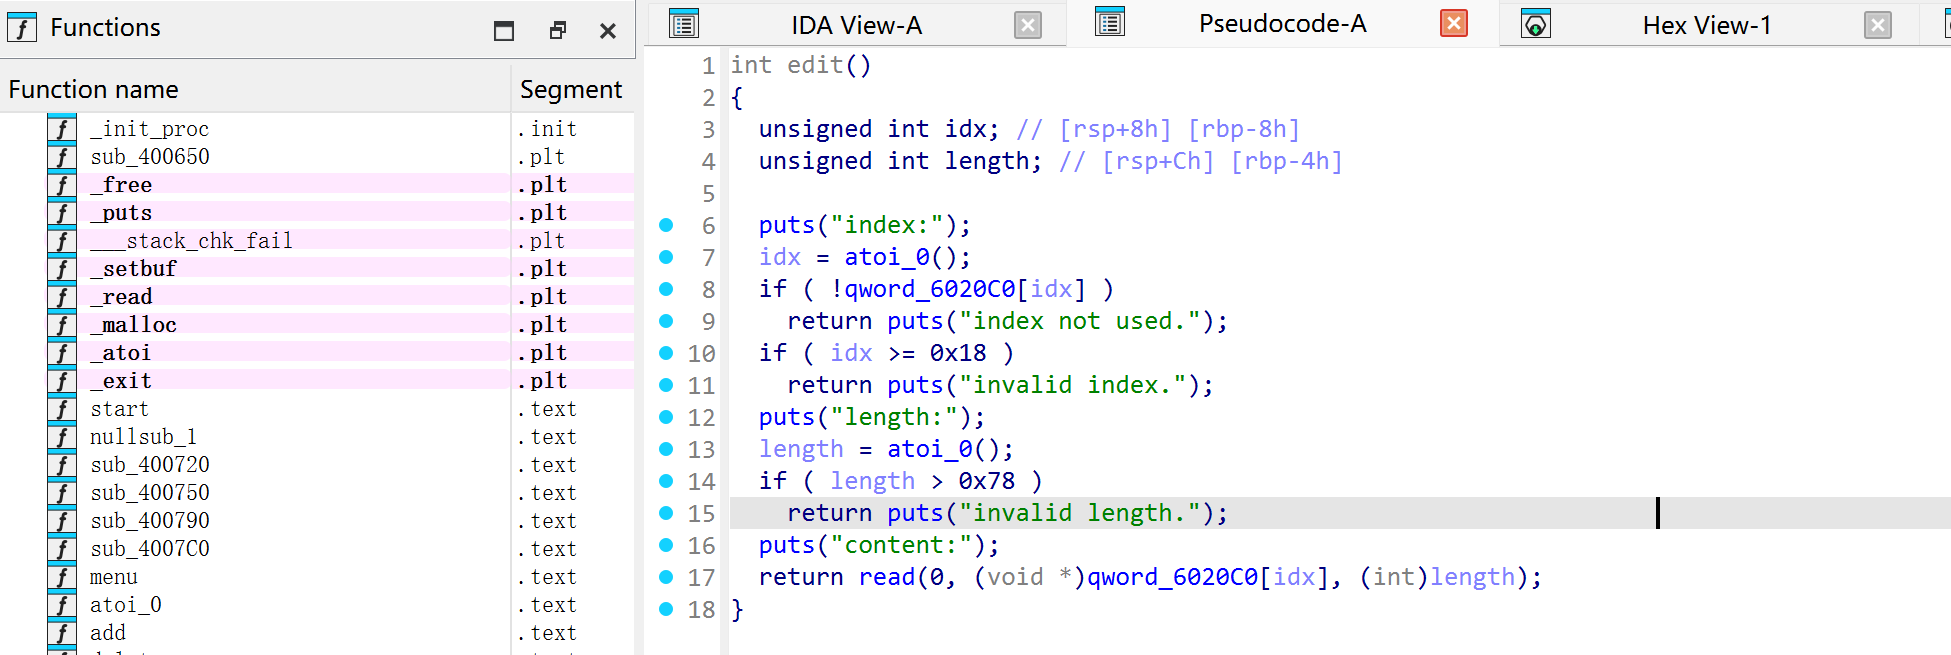Select sub_400650 in the function list
Viewport: 1951px width, 655px height.
(150, 157)
